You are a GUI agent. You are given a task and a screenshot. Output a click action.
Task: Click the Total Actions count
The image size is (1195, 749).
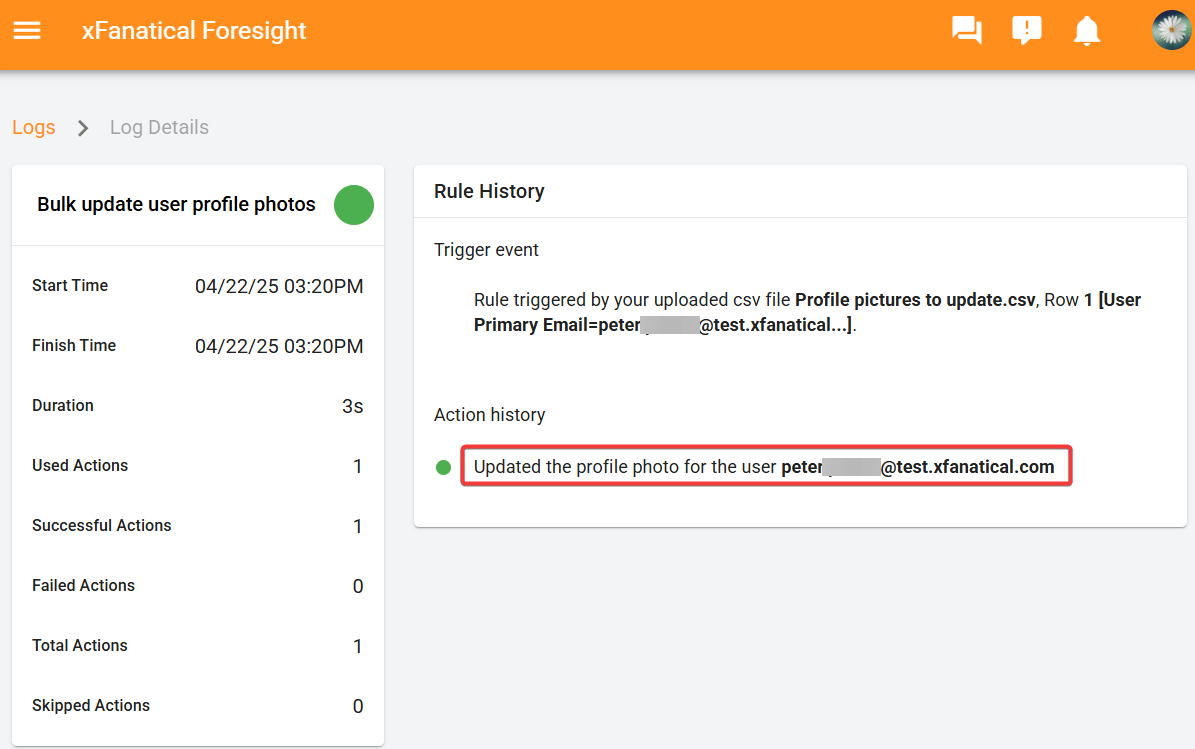357,646
